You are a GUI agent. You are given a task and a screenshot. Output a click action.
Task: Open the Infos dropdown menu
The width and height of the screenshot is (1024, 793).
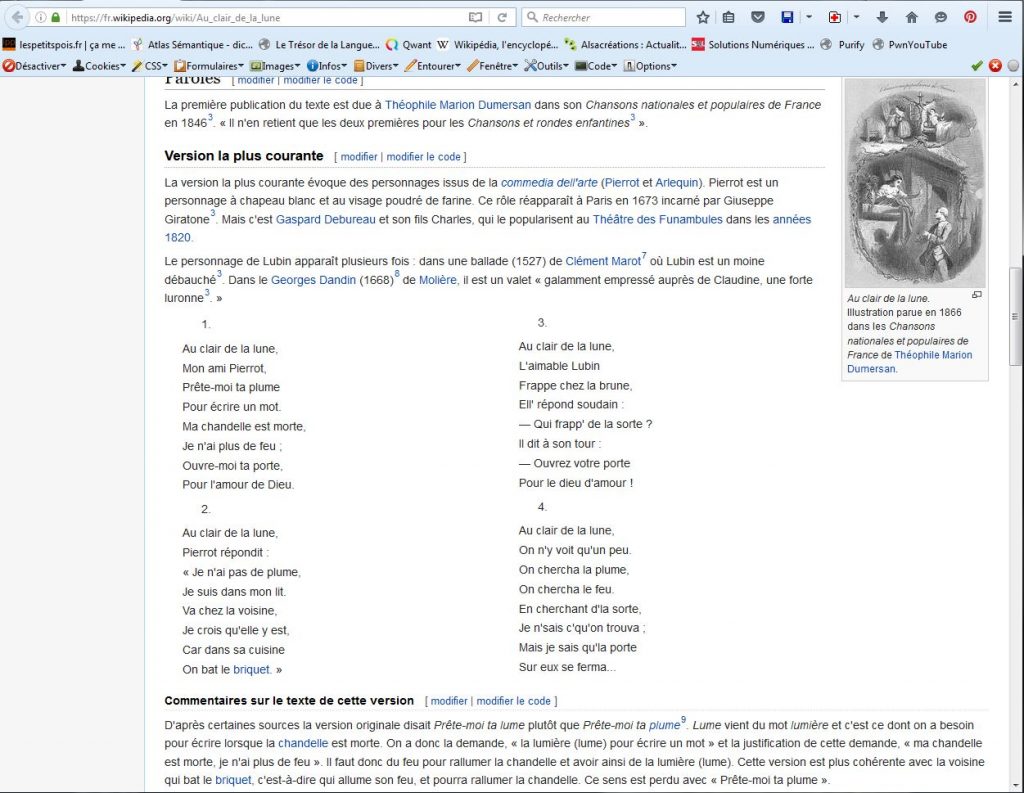point(327,66)
